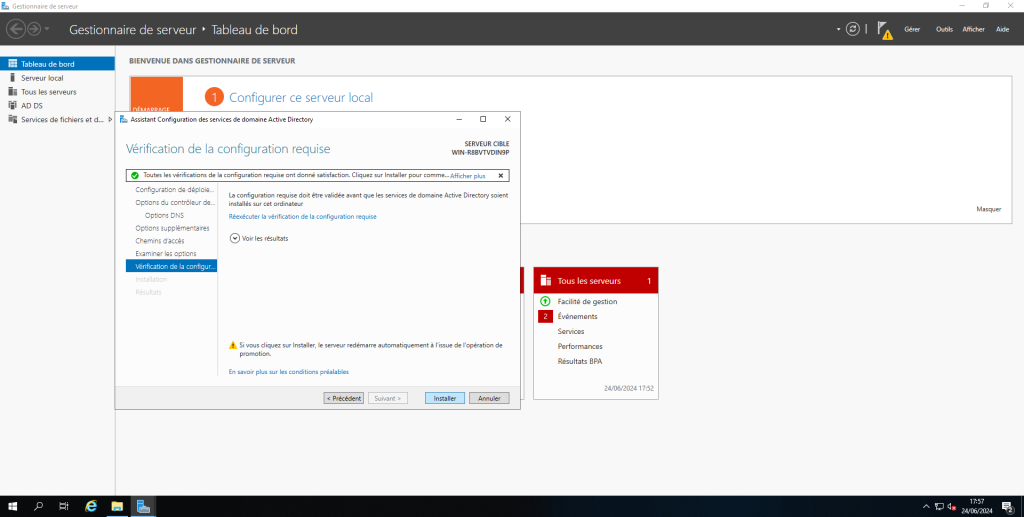1024x517 pixels.
Task: Open the Outils menu
Action: pyautogui.click(x=944, y=29)
